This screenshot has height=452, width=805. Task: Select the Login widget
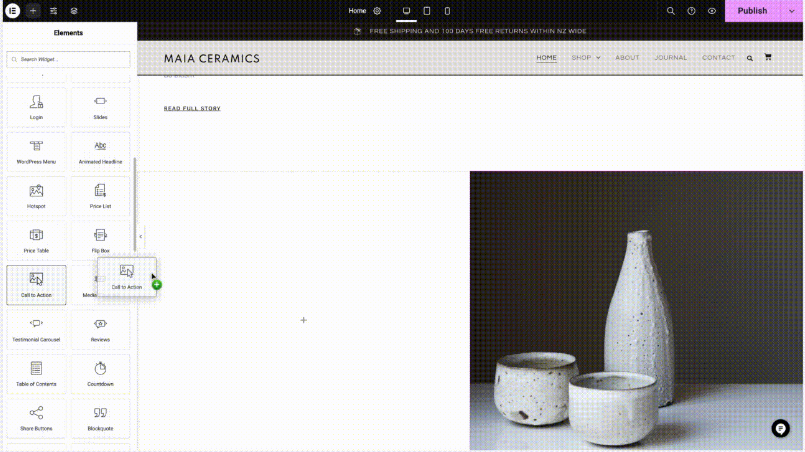tap(36, 107)
